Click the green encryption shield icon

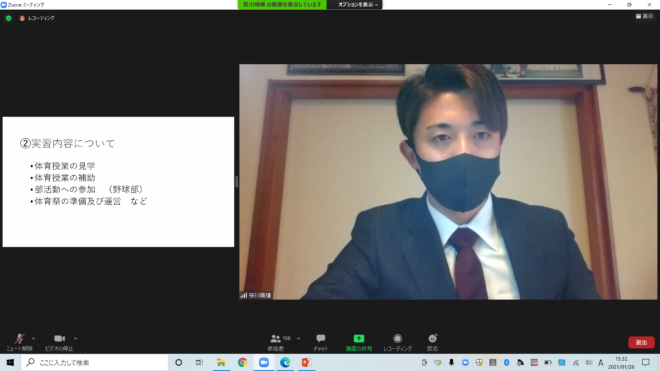[8, 18]
